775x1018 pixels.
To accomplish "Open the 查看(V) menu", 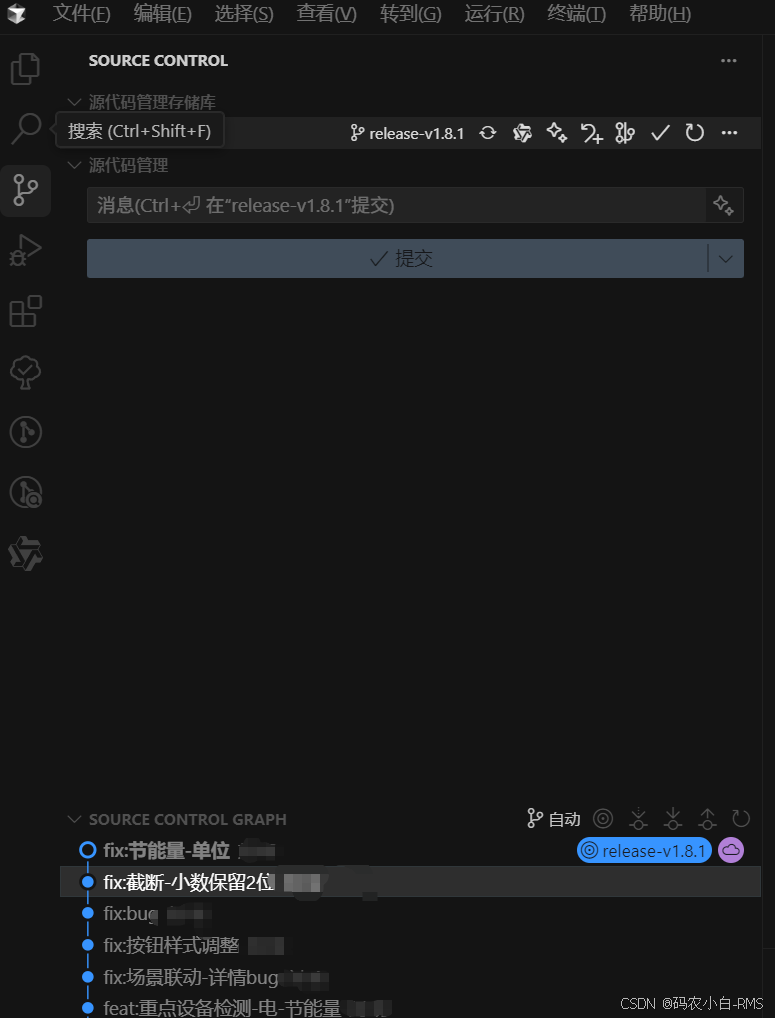I will point(326,14).
